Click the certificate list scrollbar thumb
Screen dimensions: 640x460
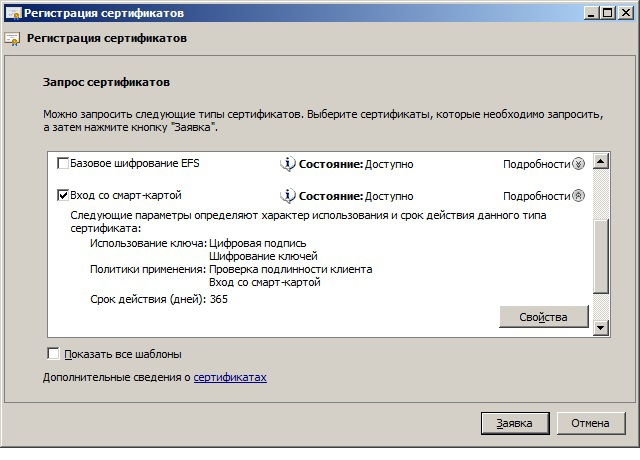click(x=601, y=255)
